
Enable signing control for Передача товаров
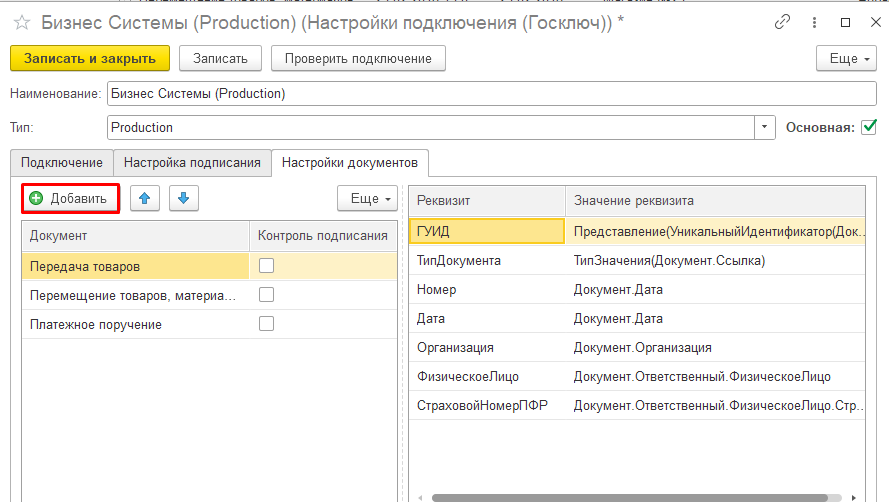(x=266, y=265)
